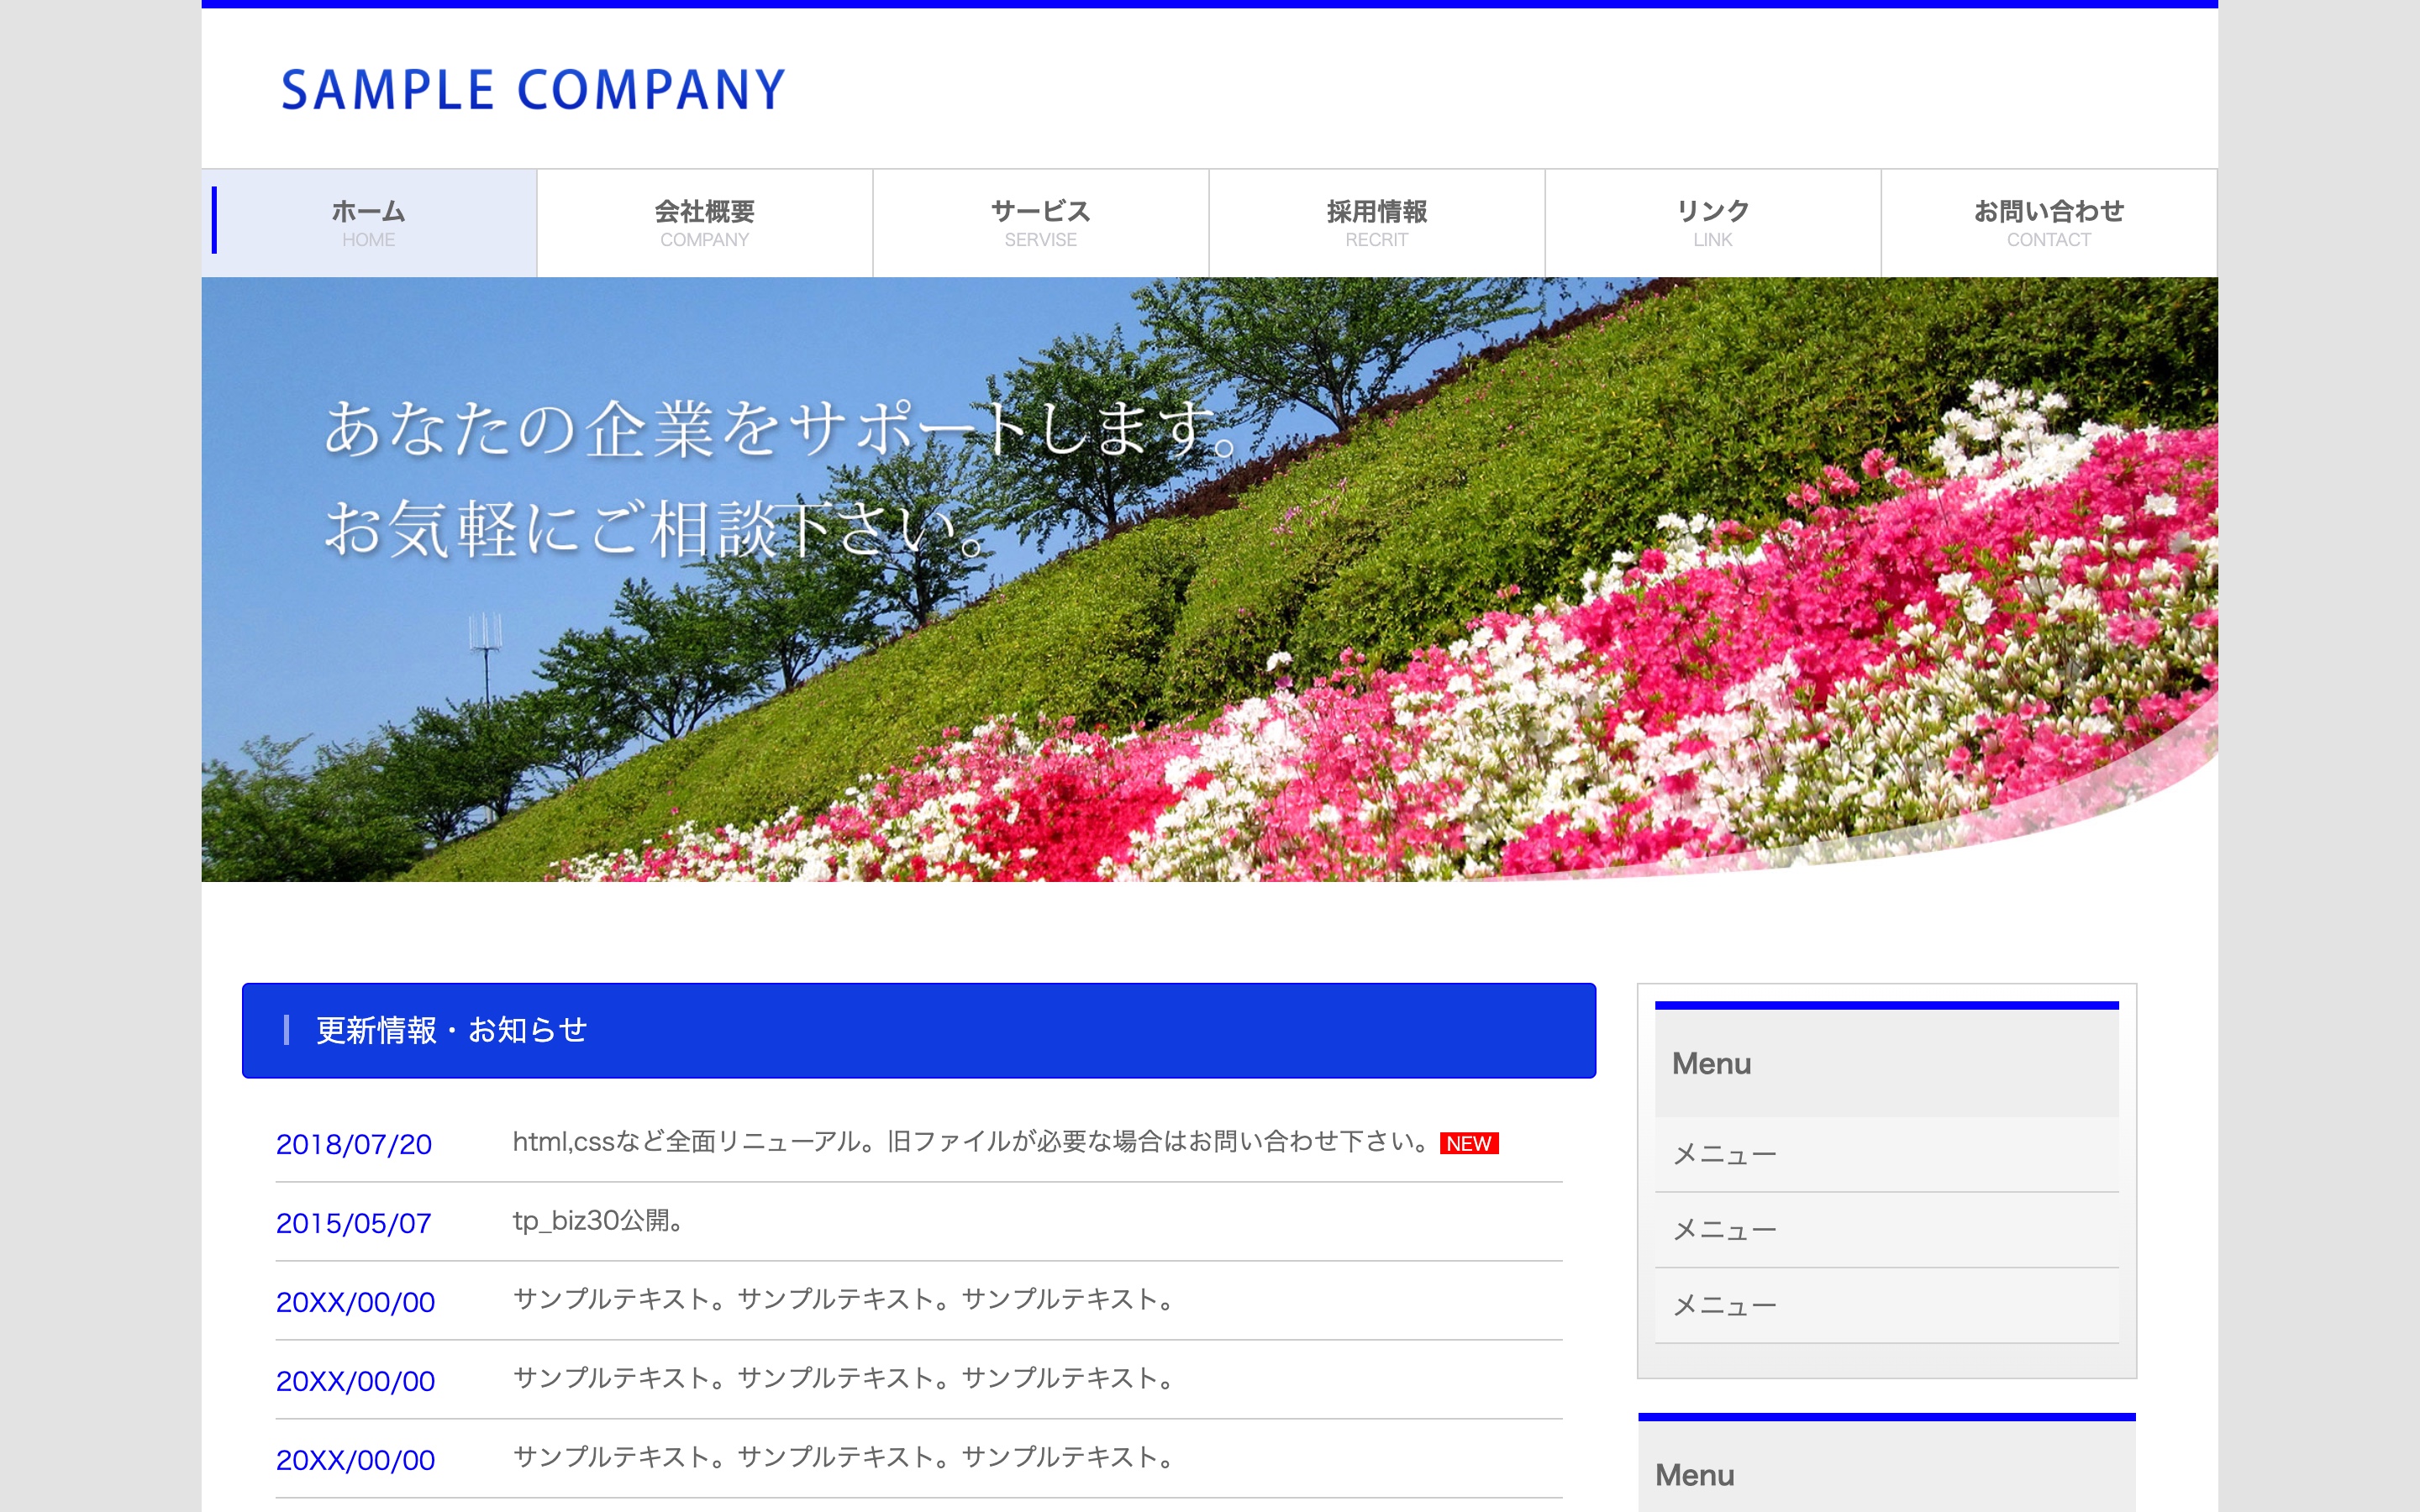Open the リンク LINK menu item
Screen dimensions: 2420x1512
1713,223
